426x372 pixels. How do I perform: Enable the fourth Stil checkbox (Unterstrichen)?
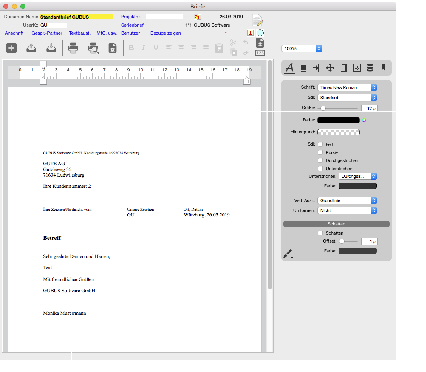coord(320,168)
